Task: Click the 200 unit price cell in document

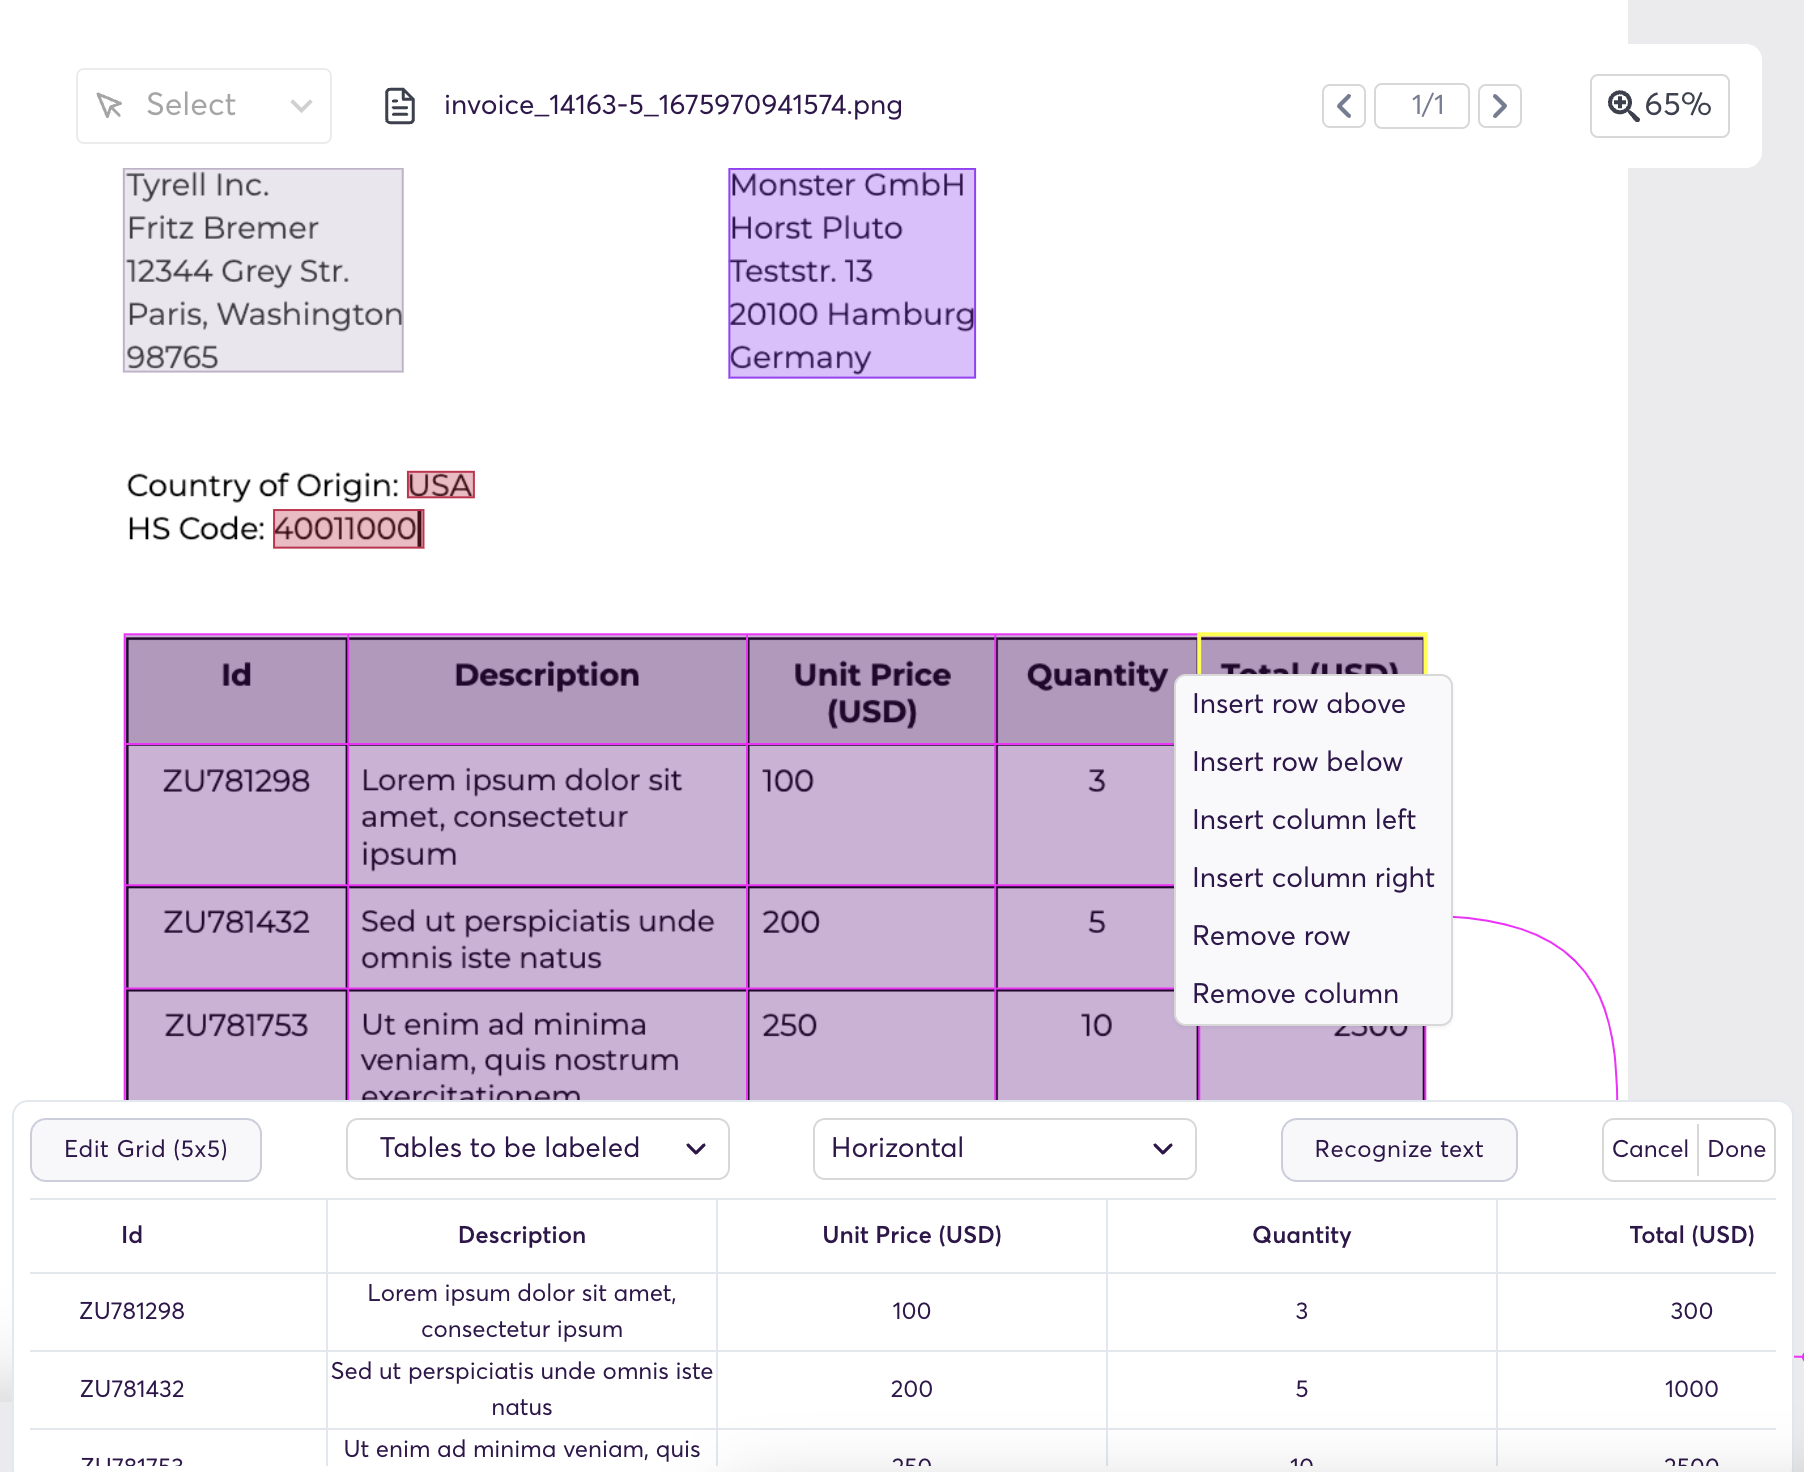Action: [x=872, y=938]
